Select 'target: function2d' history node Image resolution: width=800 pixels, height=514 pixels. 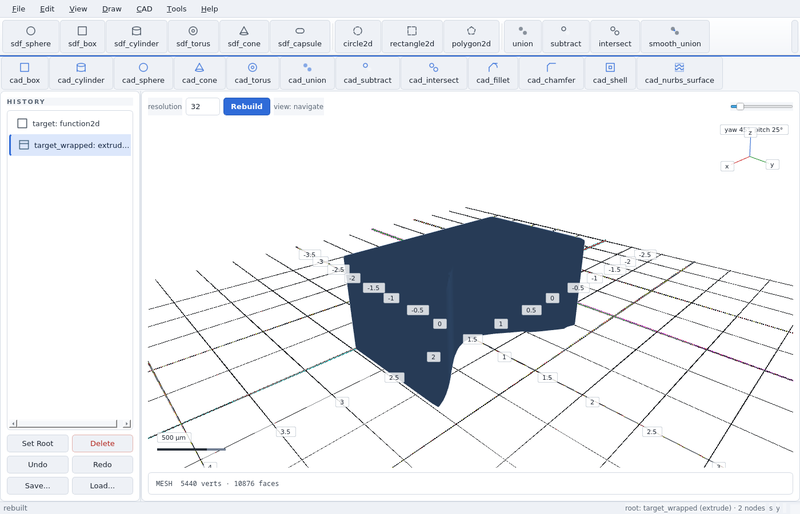[70, 124]
